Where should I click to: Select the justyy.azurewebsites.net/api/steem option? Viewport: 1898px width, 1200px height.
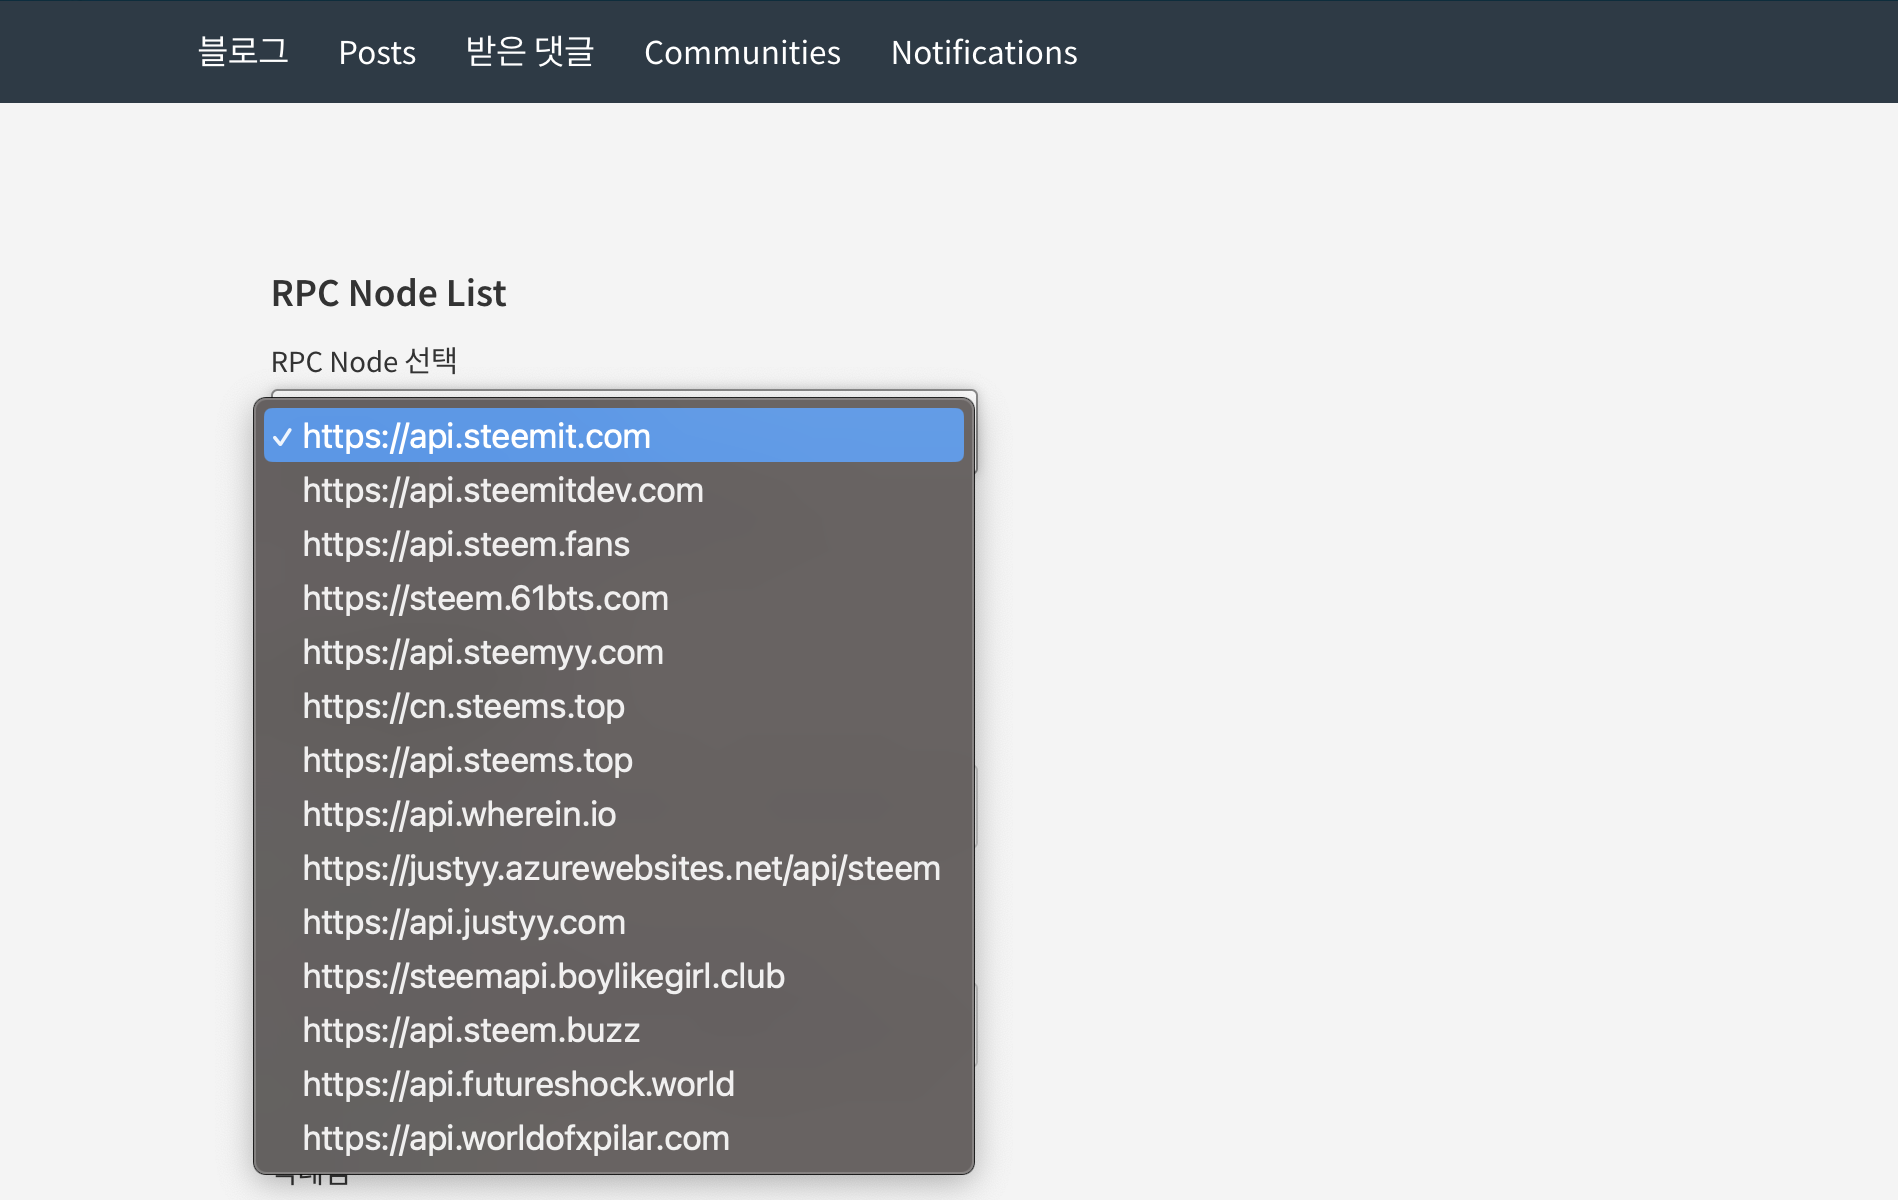(x=614, y=868)
